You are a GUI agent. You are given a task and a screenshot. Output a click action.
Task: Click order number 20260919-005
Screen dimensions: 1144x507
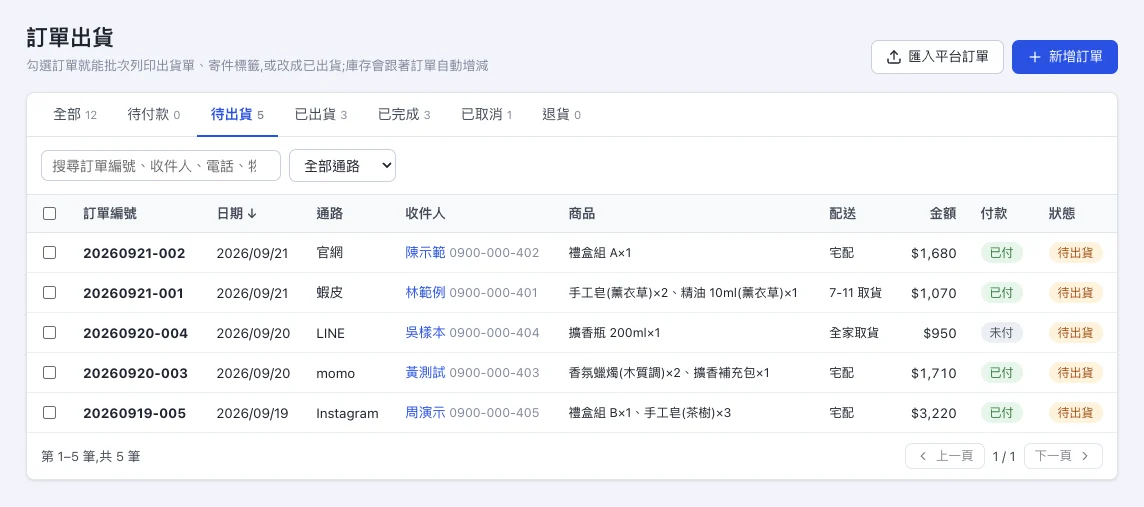[x=135, y=414]
